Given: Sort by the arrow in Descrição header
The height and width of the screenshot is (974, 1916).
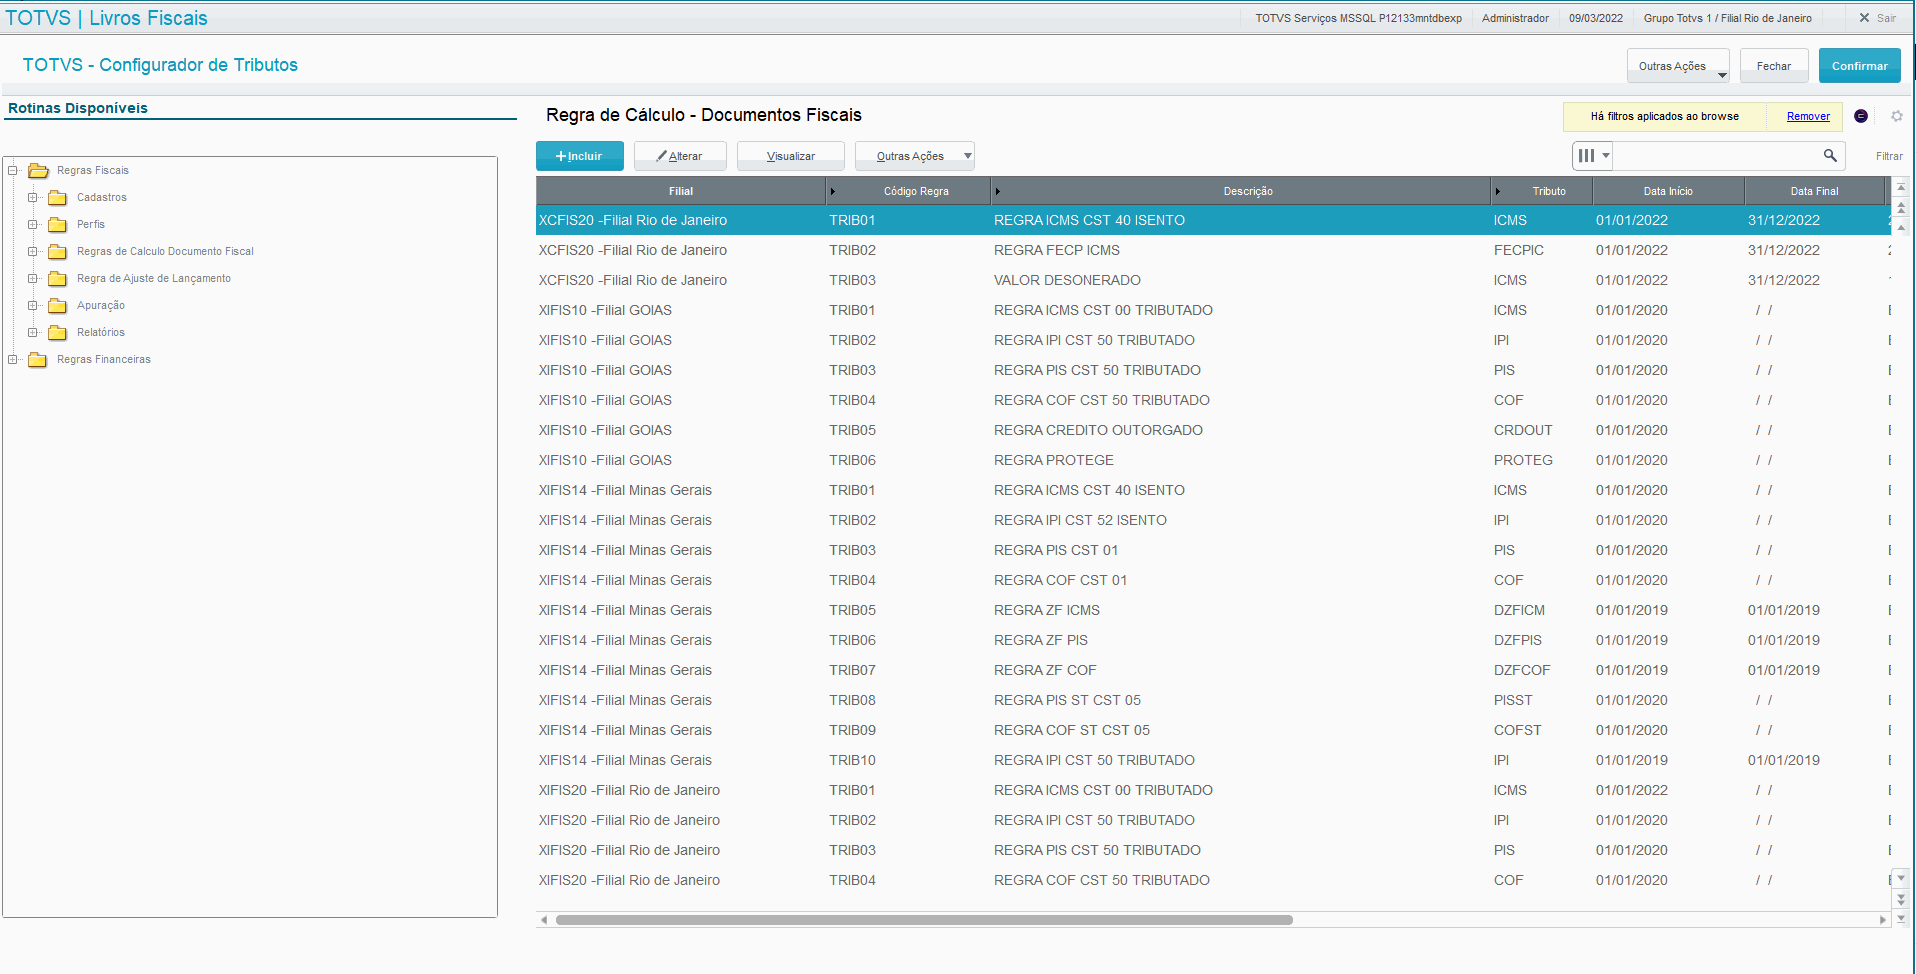Looking at the screenshot, I should (998, 191).
